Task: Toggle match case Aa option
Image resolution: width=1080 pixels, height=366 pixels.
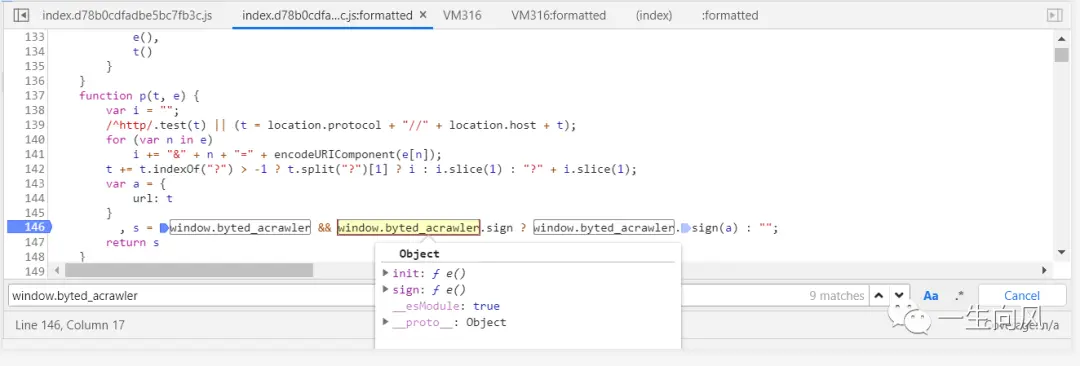Action: click(x=931, y=296)
